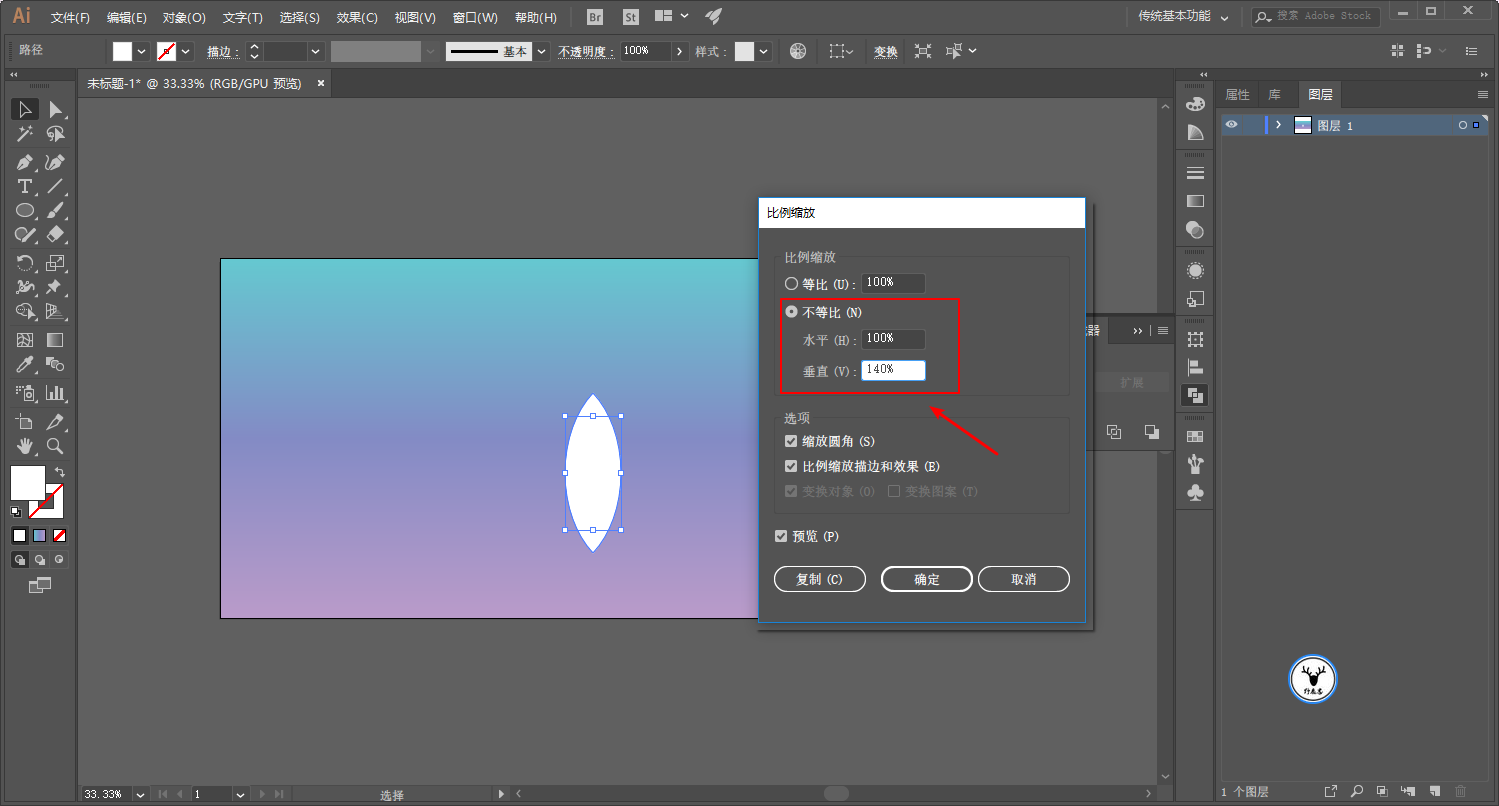
Task: Open the Pathfinder panel icon in dock
Action: point(1195,395)
